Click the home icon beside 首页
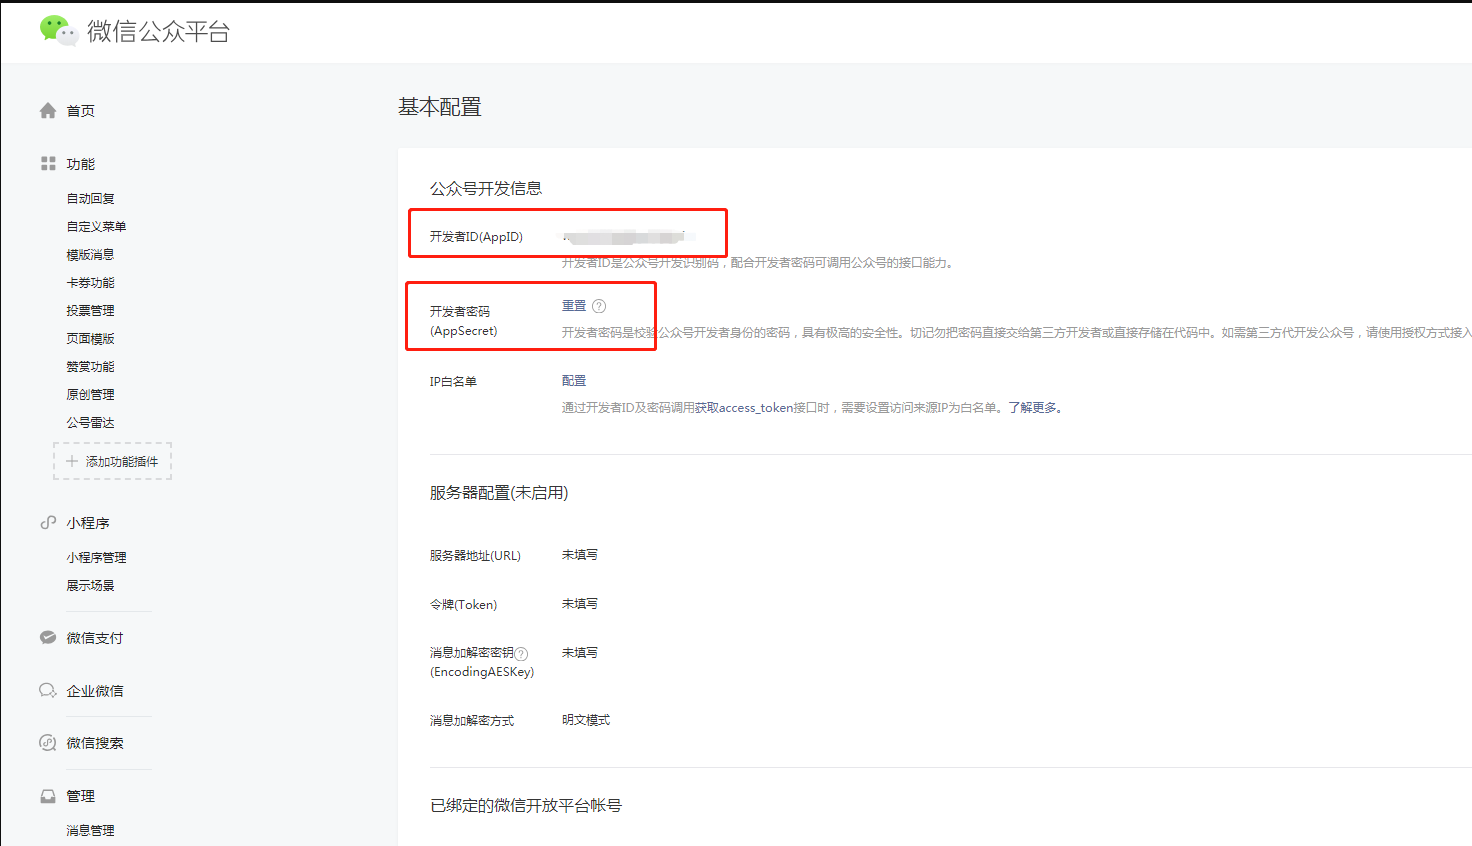The image size is (1472, 846). (48, 111)
